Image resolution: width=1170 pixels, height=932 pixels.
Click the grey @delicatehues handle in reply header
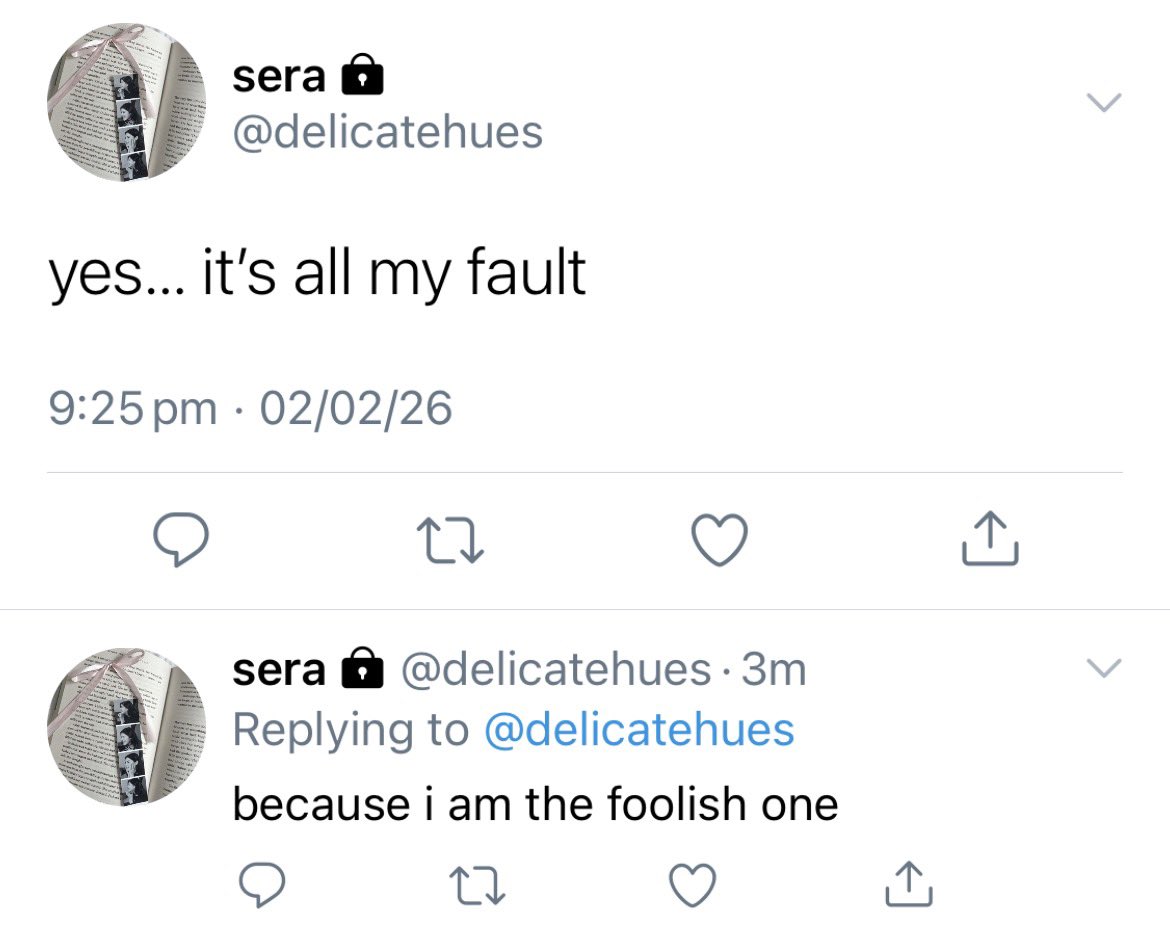pos(556,669)
